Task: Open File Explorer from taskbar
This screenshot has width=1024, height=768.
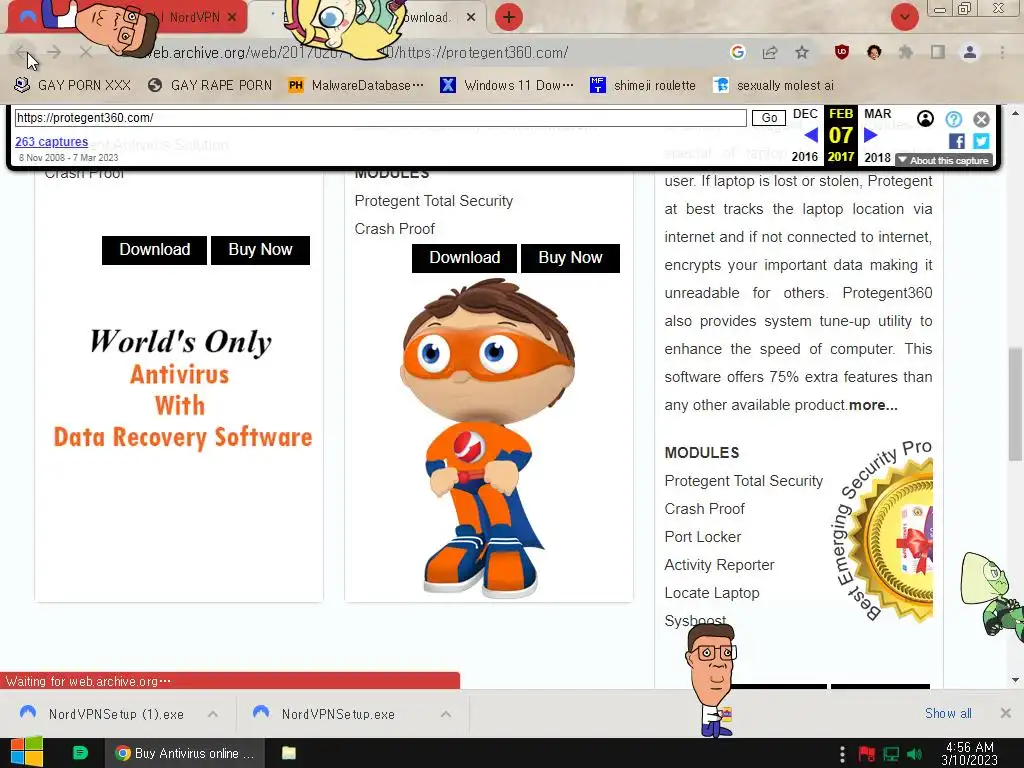Action: [x=289, y=753]
